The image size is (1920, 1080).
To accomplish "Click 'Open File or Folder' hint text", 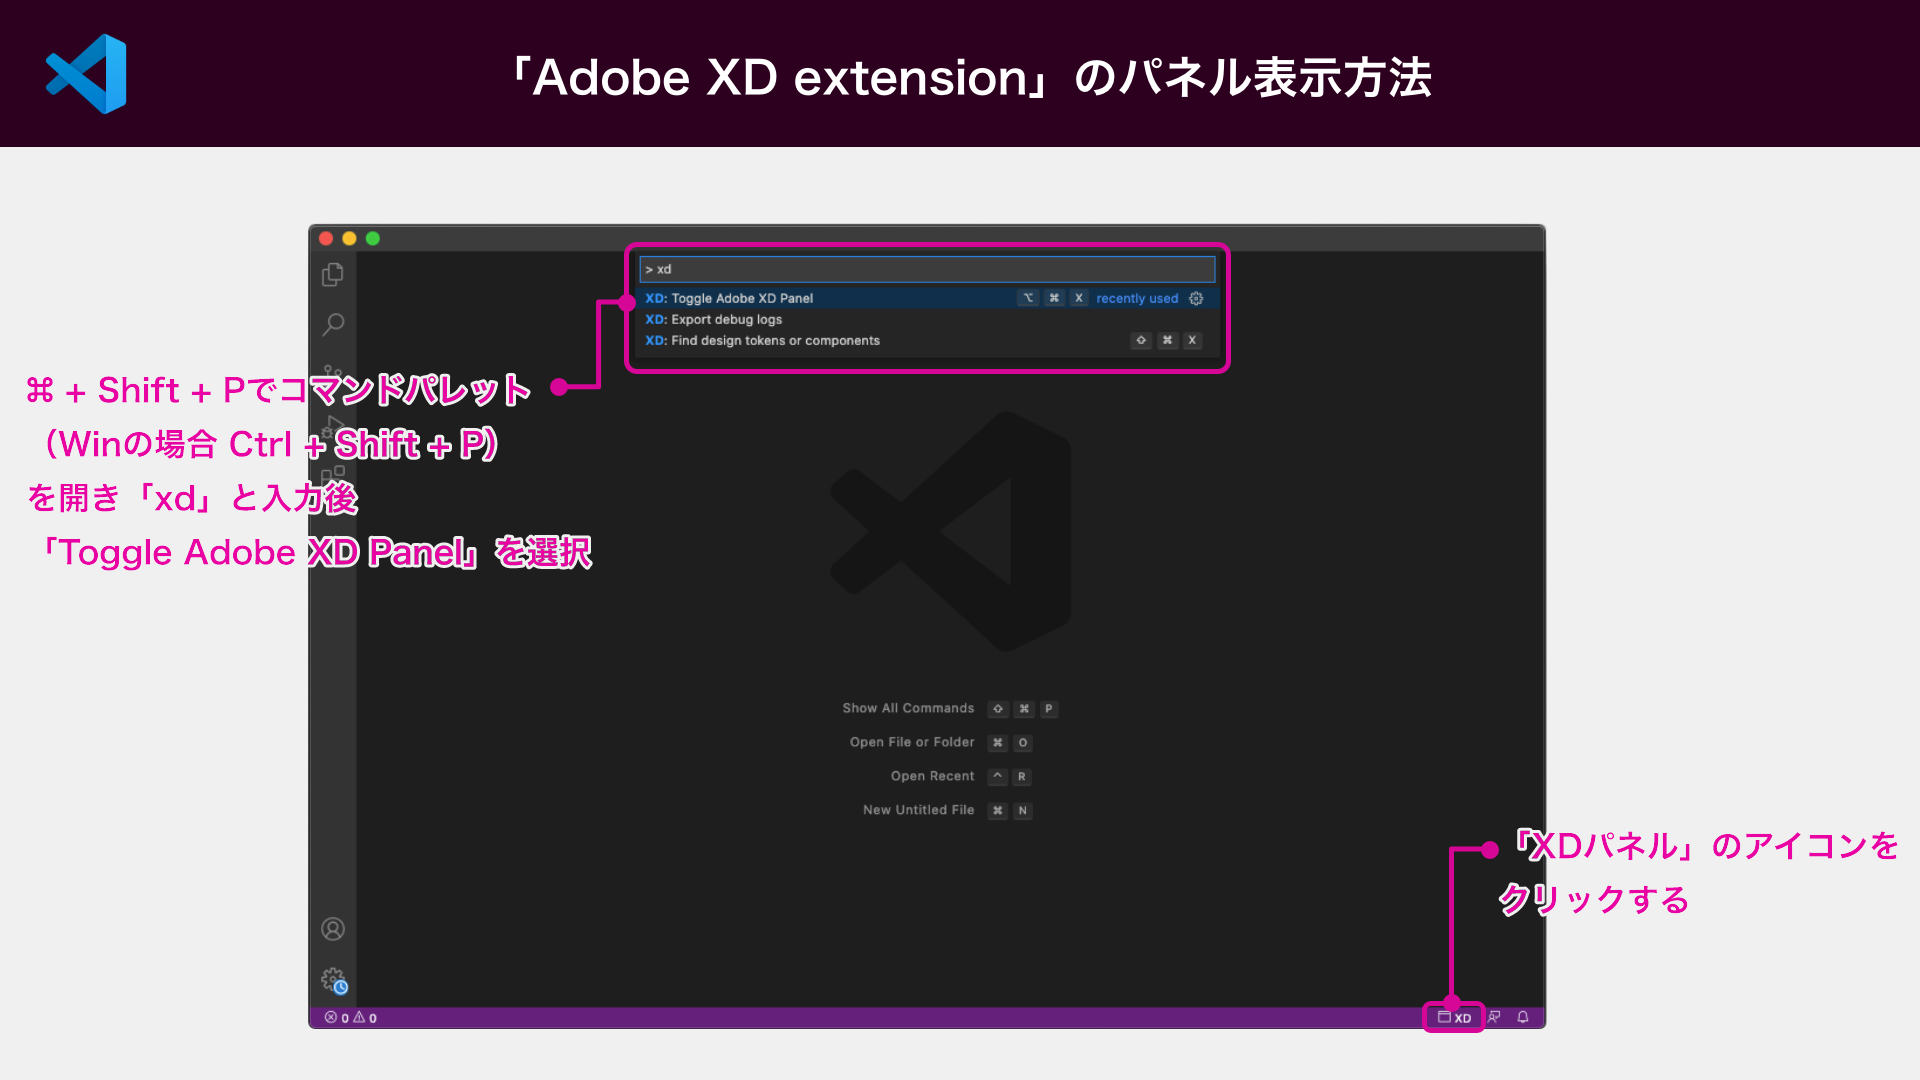I will [912, 742].
